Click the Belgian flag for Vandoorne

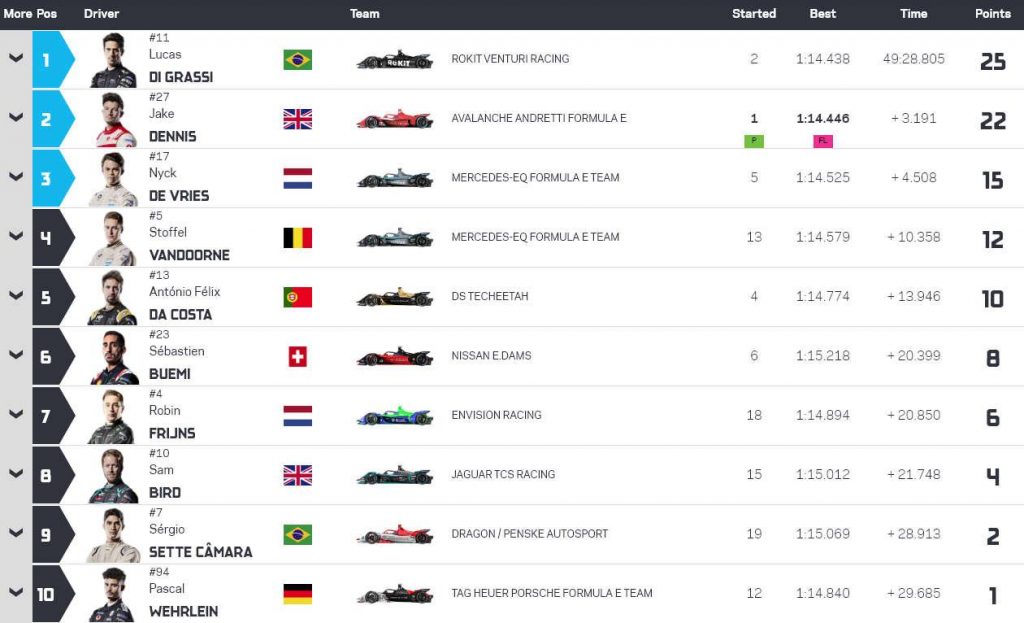tap(297, 238)
